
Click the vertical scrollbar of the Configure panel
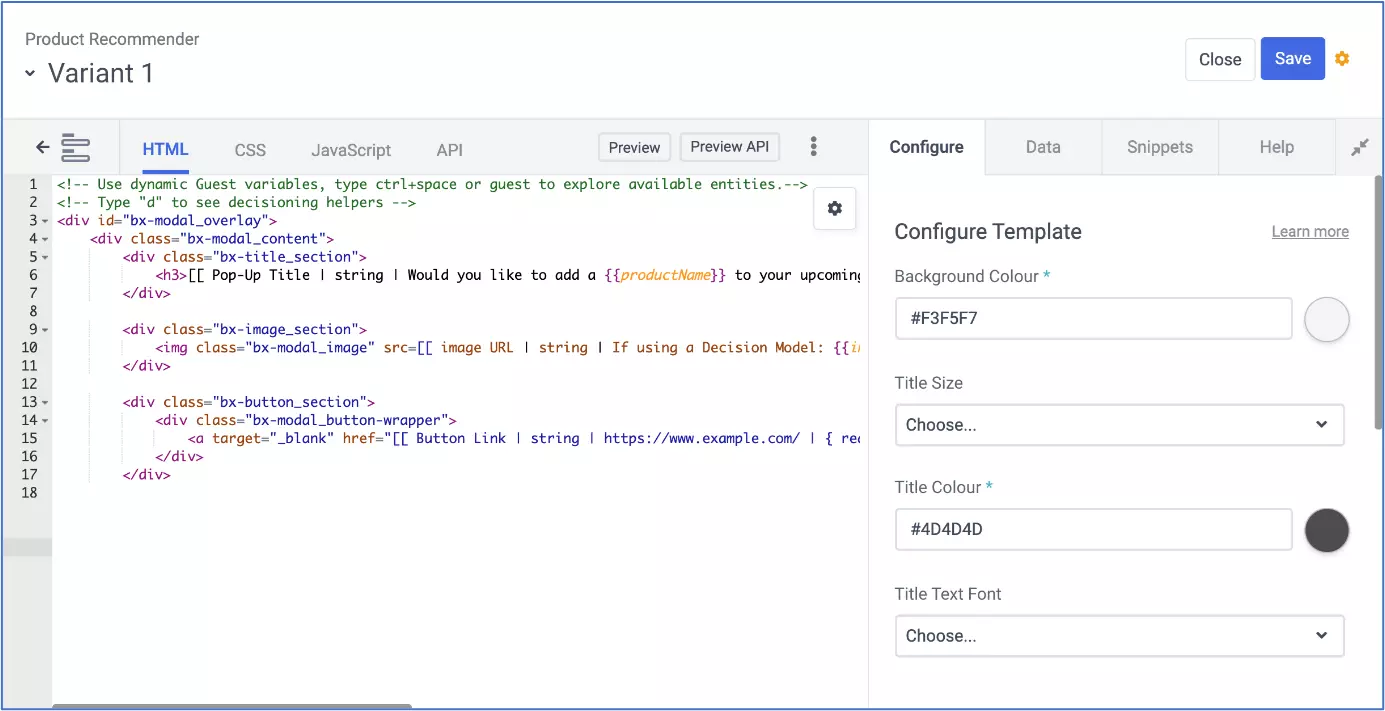point(1379,302)
